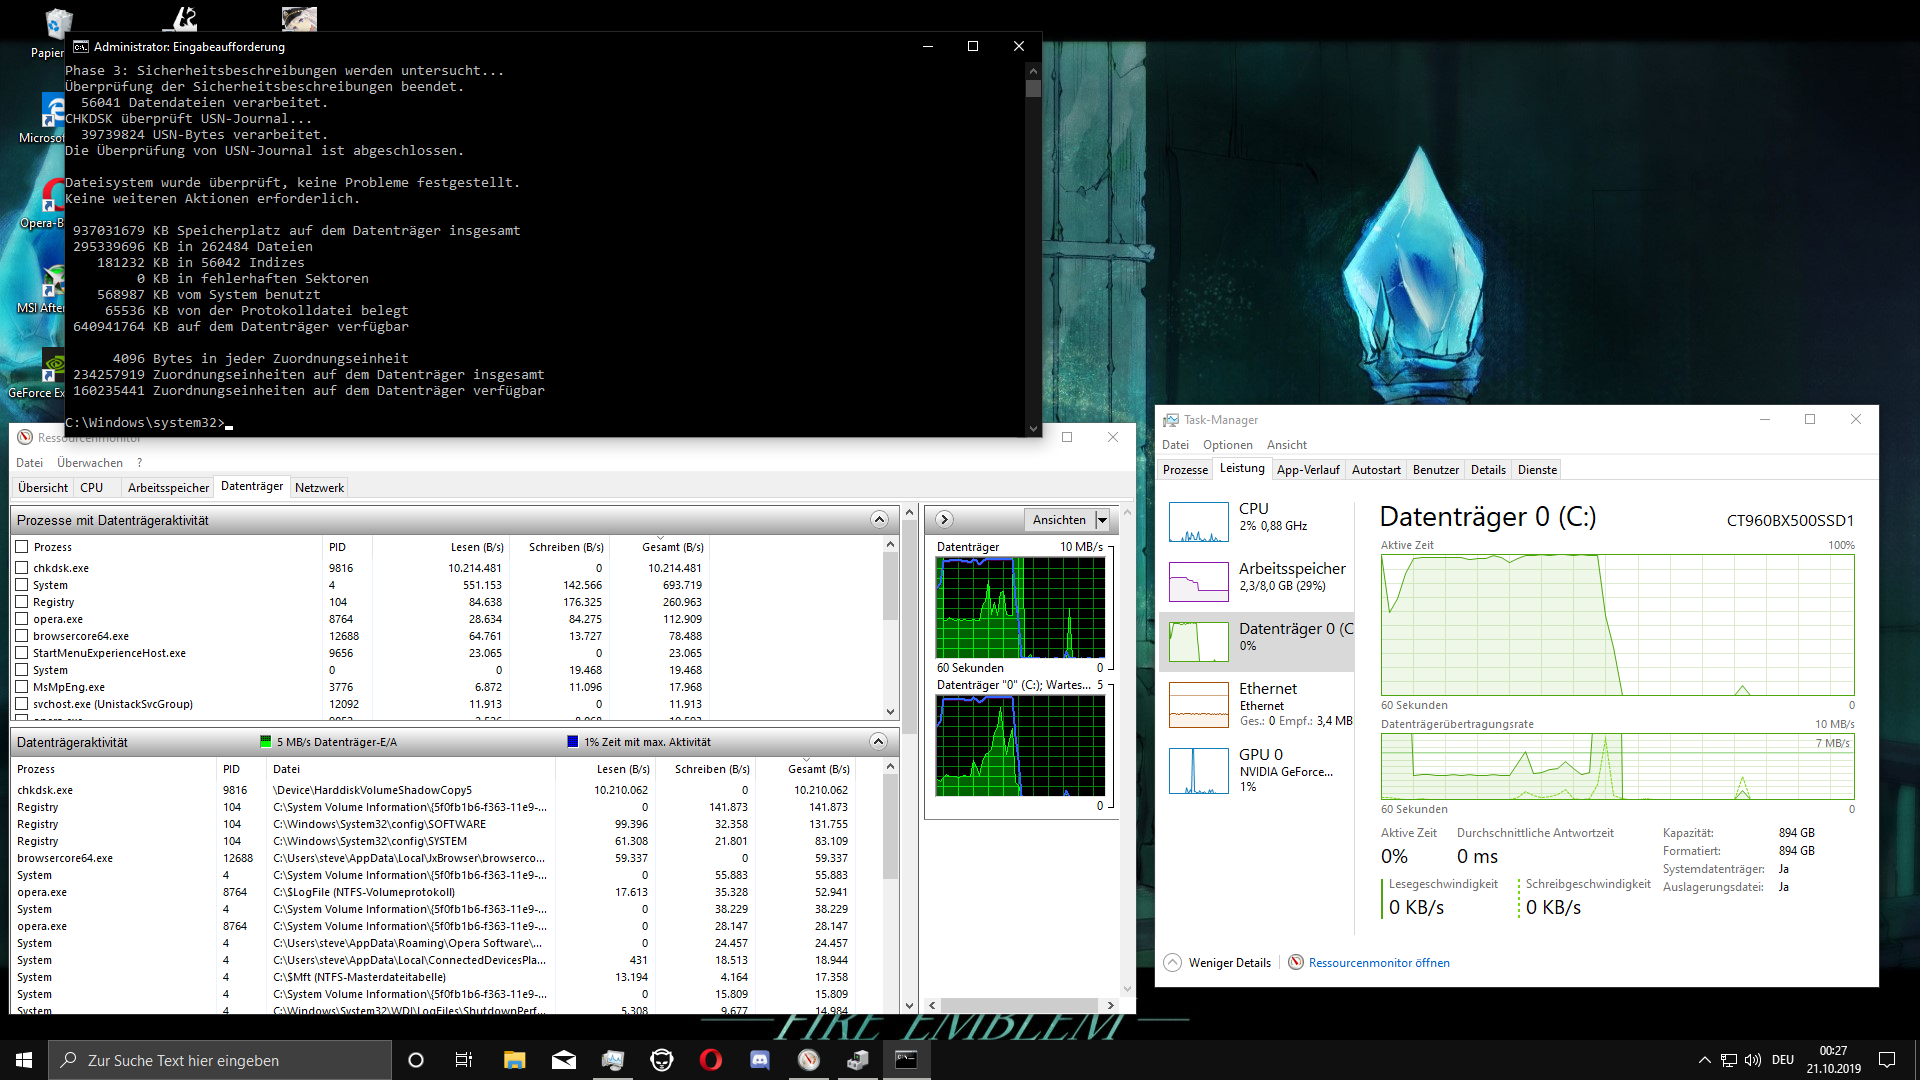Collapse the Datenträgeraktivität section

pyautogui.click(x=878, y=742)
